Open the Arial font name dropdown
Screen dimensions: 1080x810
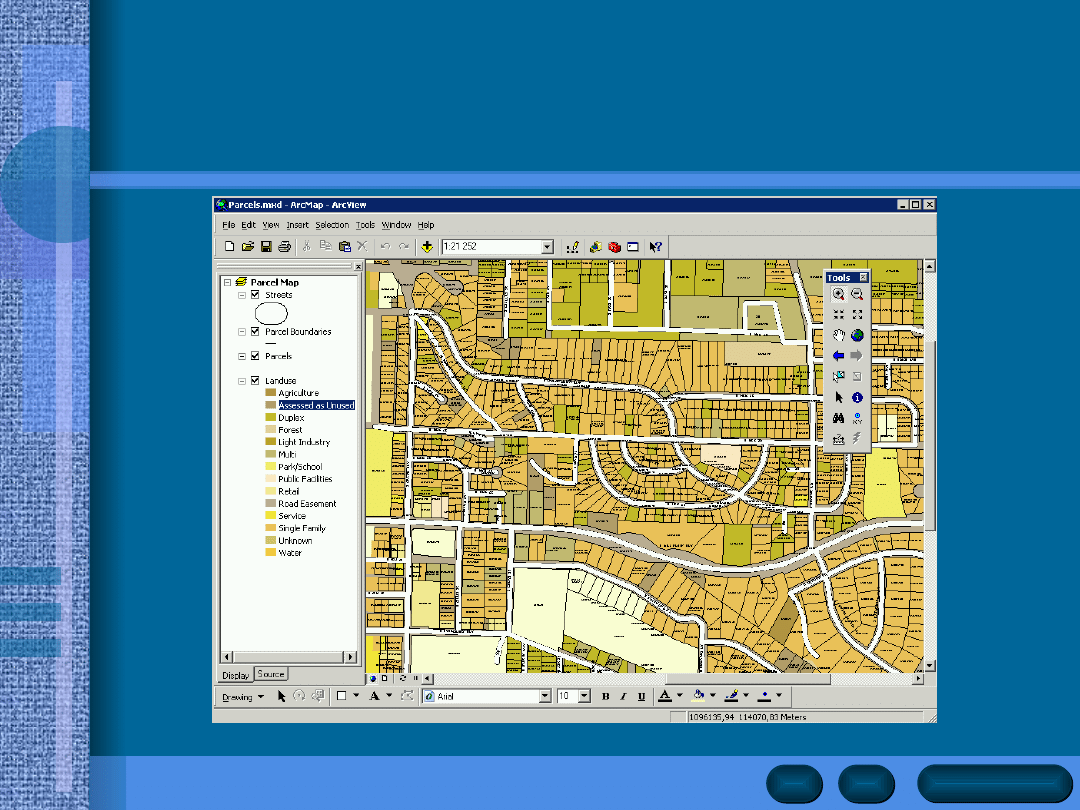545,696
